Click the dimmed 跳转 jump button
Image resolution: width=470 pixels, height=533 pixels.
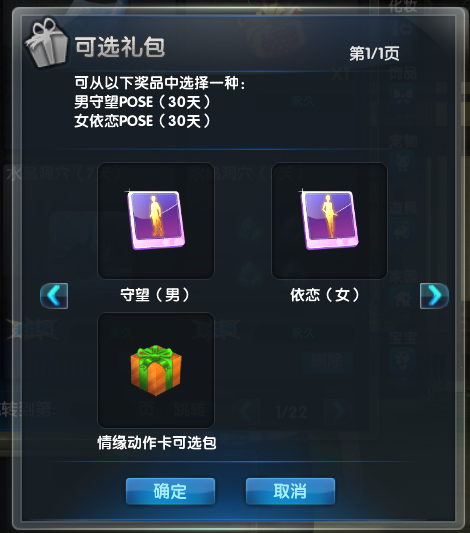click(189, 410)
